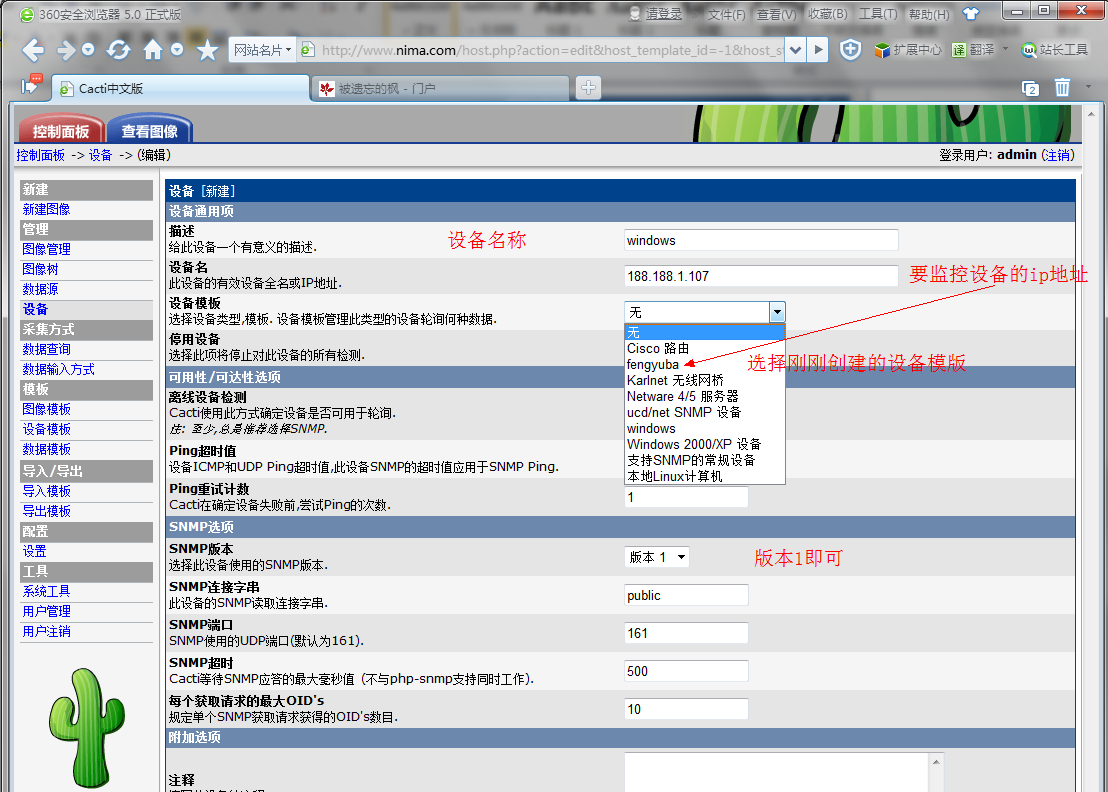Switch to Cacti中文版 browser tab
Viewport: 1108px width, 792px height.
pyautogui.click(x=180, y=88)
